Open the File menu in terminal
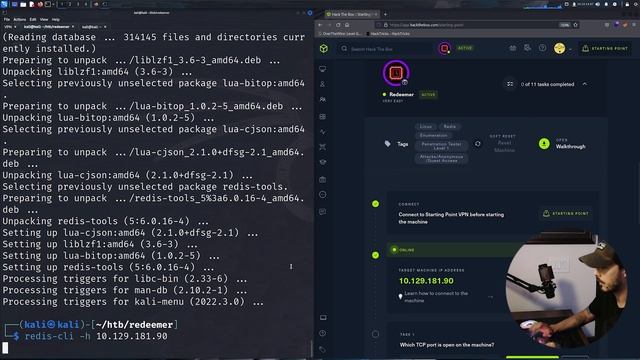Image resolution: width=640 pixels, height=360 pixels. 7,20
